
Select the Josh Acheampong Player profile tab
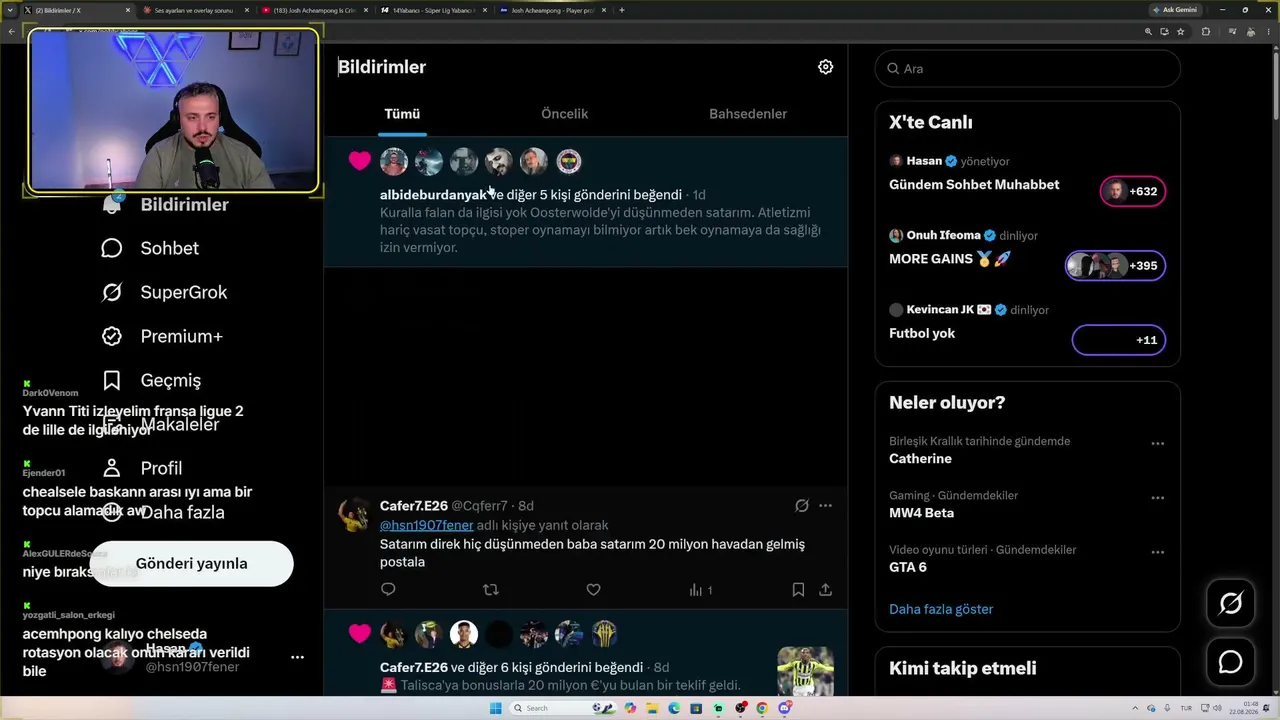coord(551,10)
